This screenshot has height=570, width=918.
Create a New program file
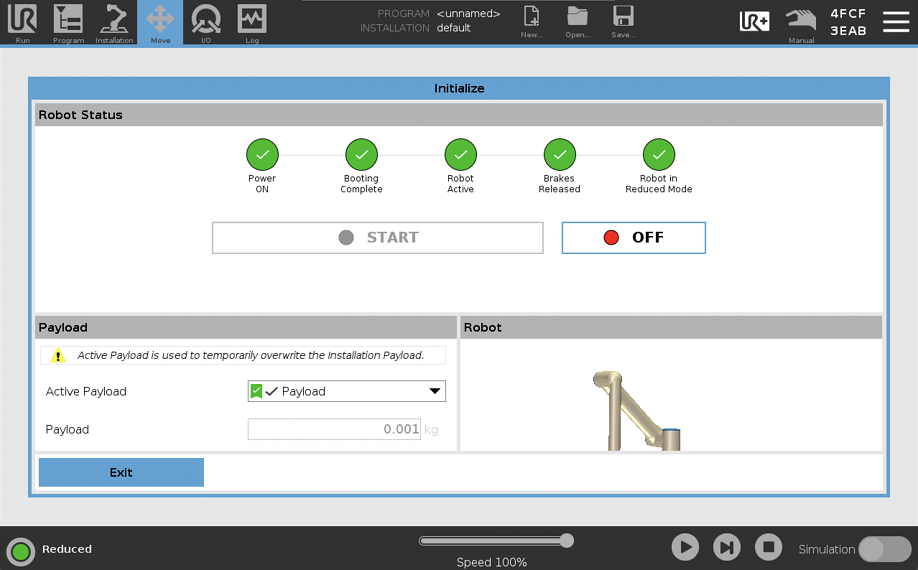531,20
